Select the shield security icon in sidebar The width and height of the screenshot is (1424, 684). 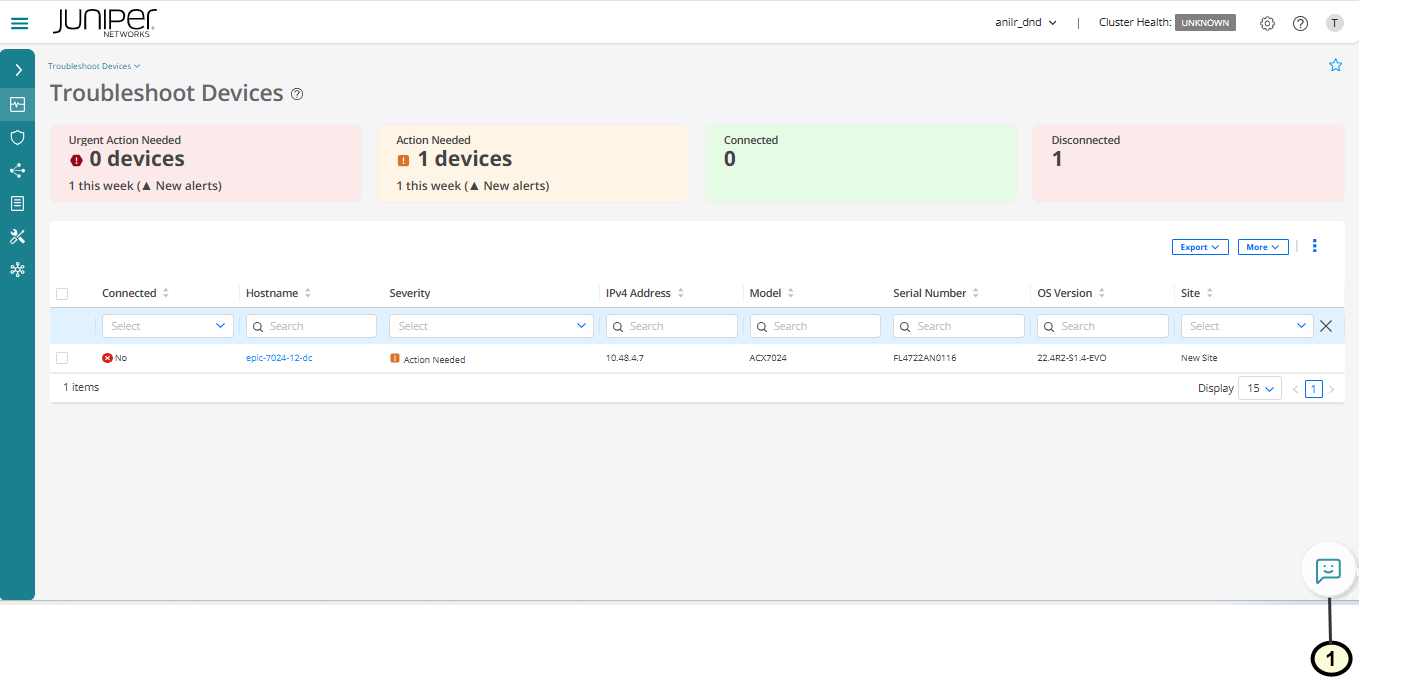[x=18, y=137]
